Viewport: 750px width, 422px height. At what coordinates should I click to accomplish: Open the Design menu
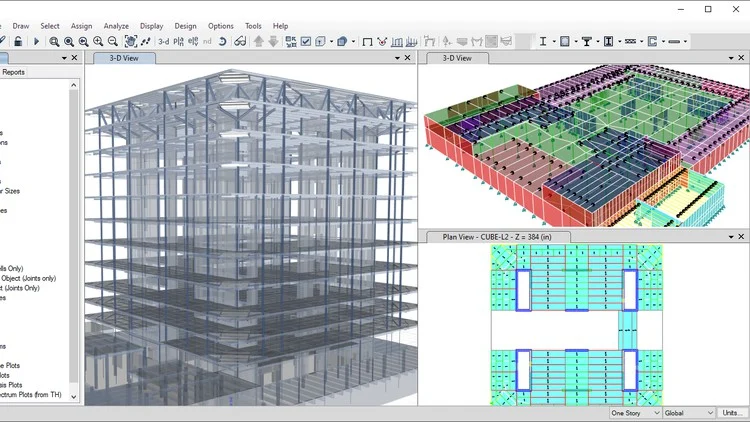(185, 26)
